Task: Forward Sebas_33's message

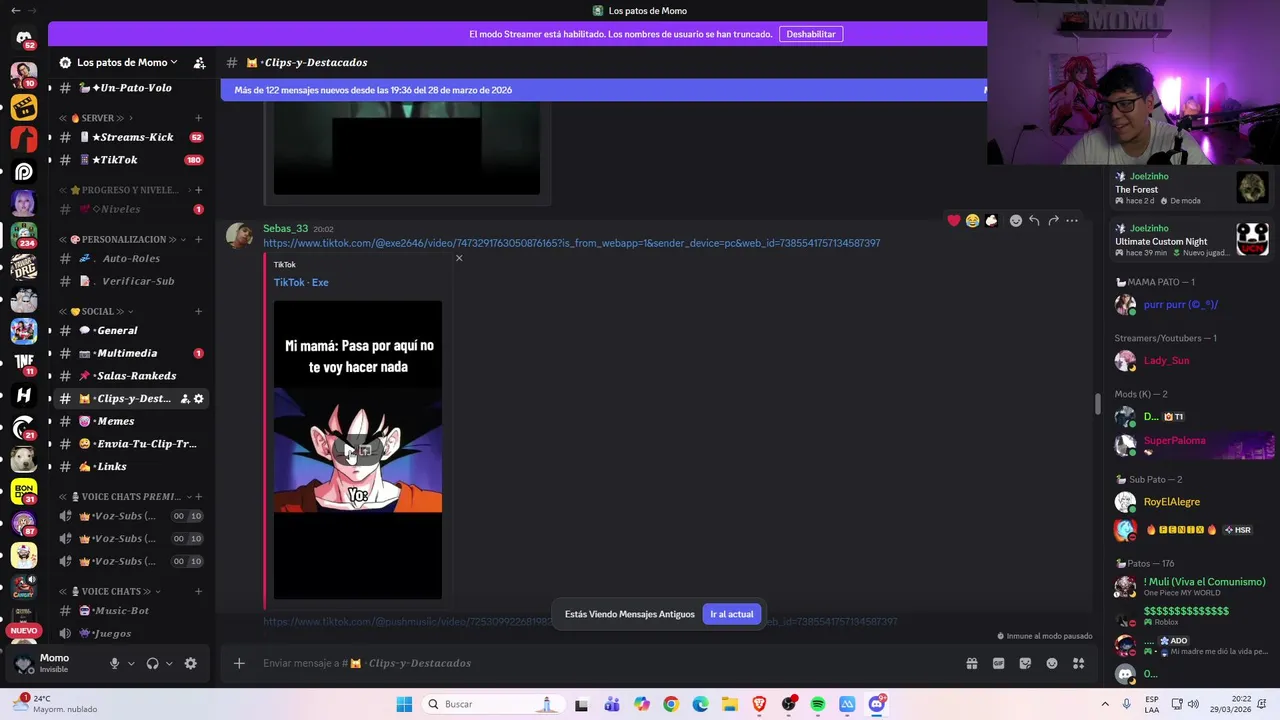Action: tap(1053, 220)
